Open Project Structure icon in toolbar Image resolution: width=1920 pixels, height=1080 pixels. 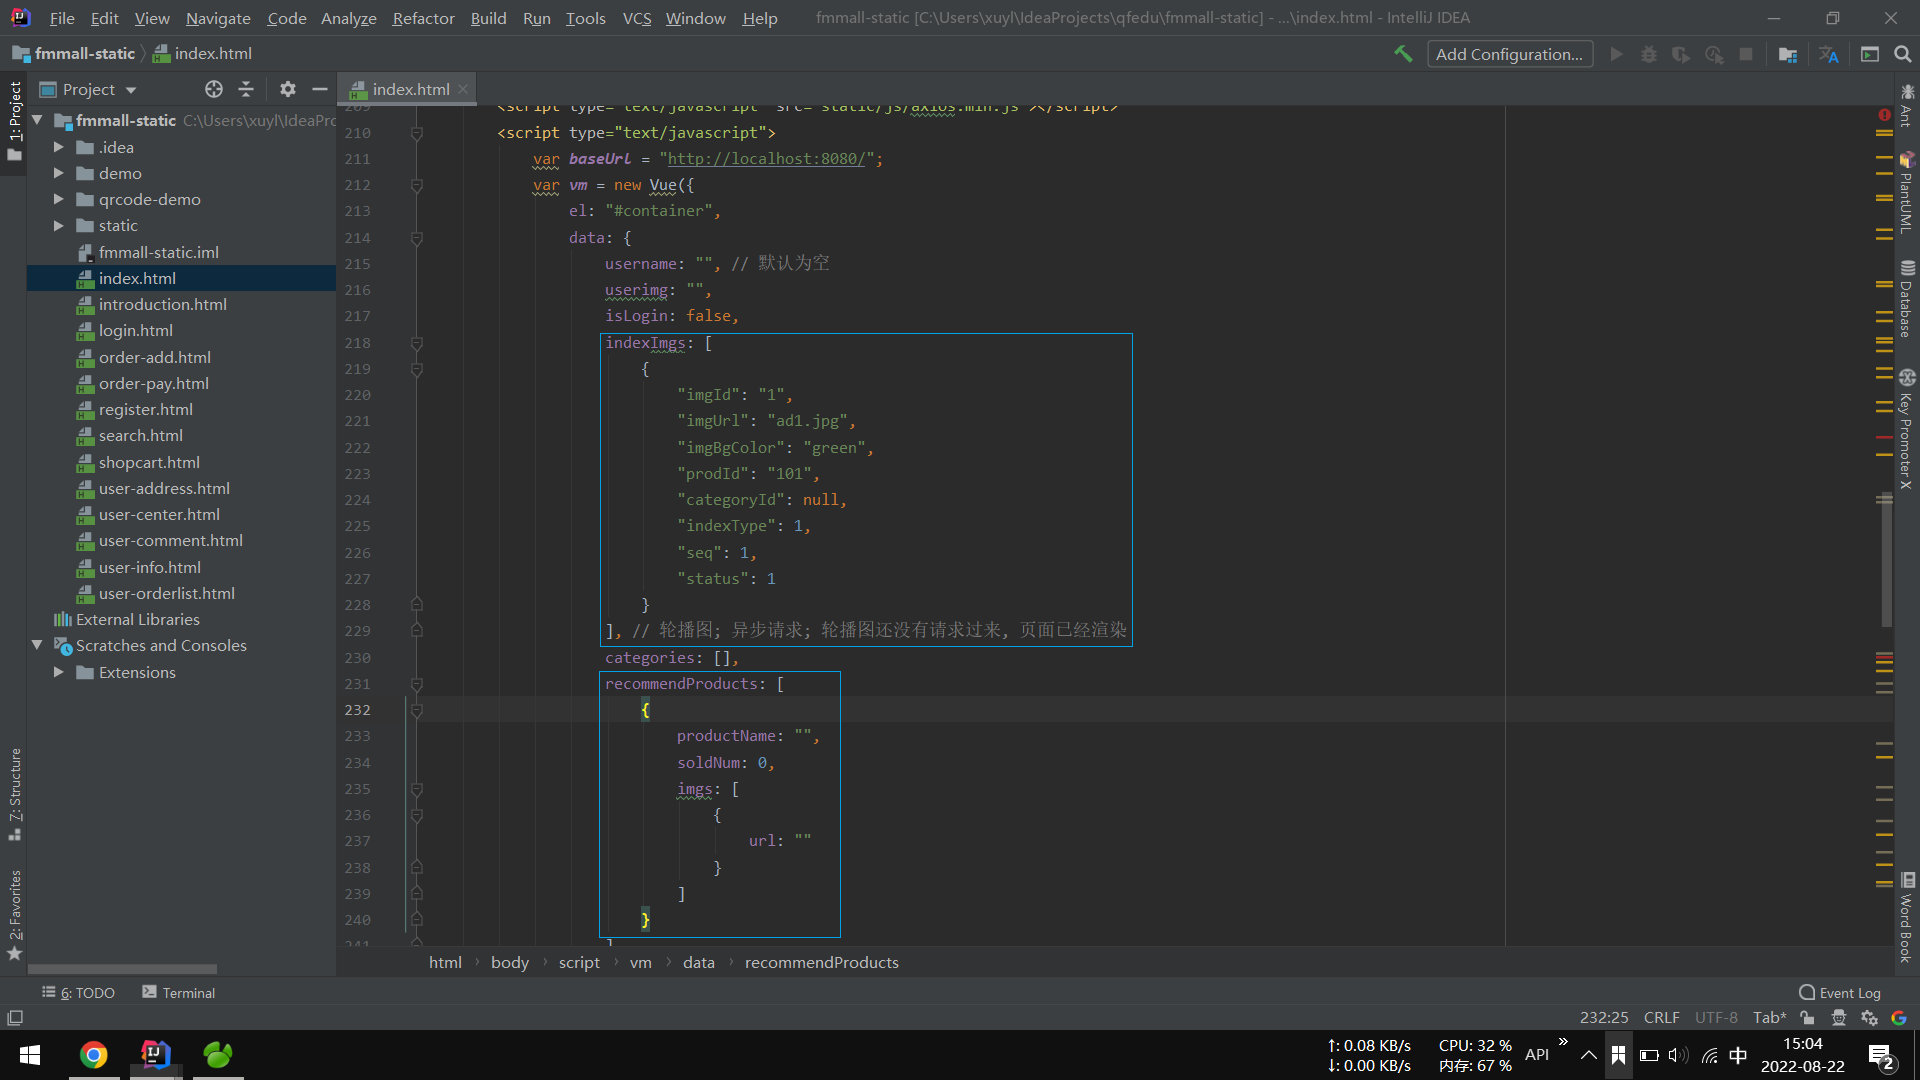pos(1788,54)
